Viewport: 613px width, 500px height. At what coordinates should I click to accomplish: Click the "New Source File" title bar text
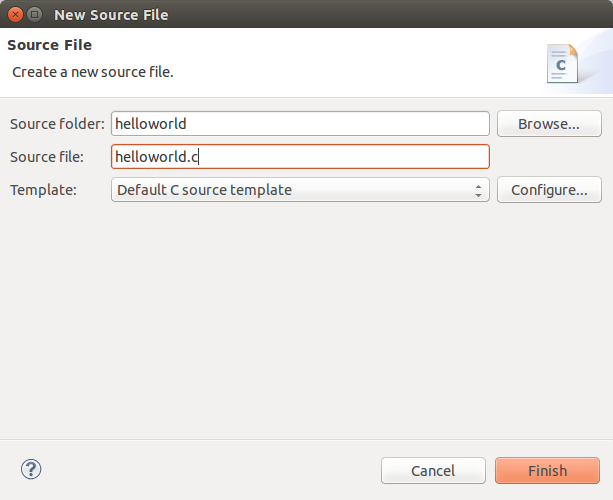[111, 15]
